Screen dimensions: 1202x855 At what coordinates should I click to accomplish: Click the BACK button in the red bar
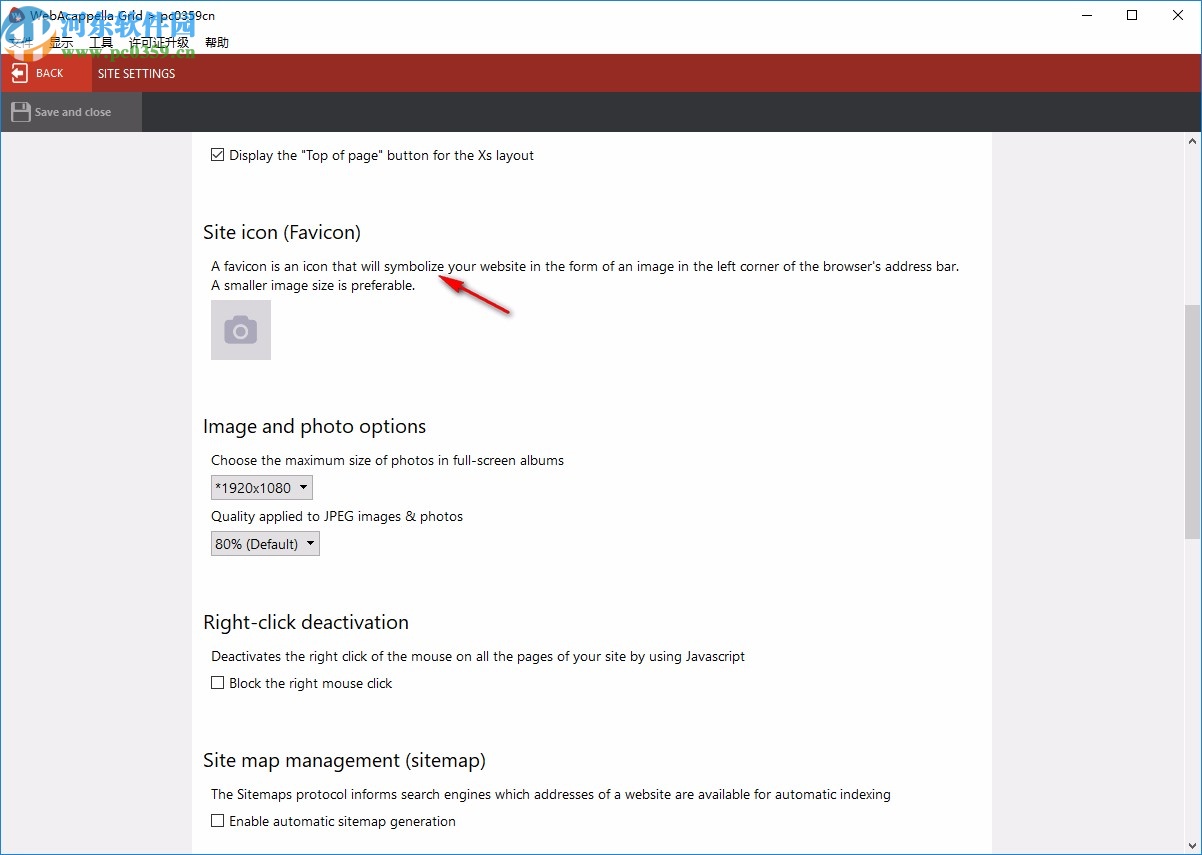pos(45,73)
